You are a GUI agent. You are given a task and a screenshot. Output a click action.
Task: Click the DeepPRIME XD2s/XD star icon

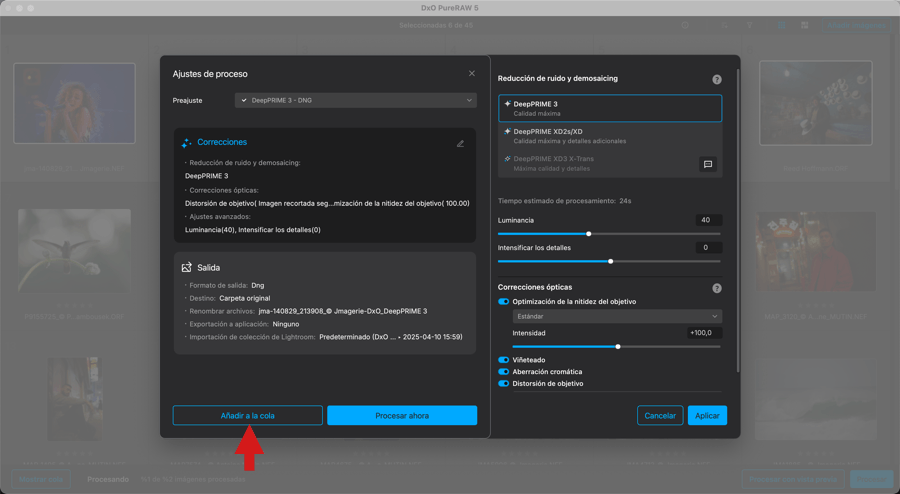(x=507, y=131)
